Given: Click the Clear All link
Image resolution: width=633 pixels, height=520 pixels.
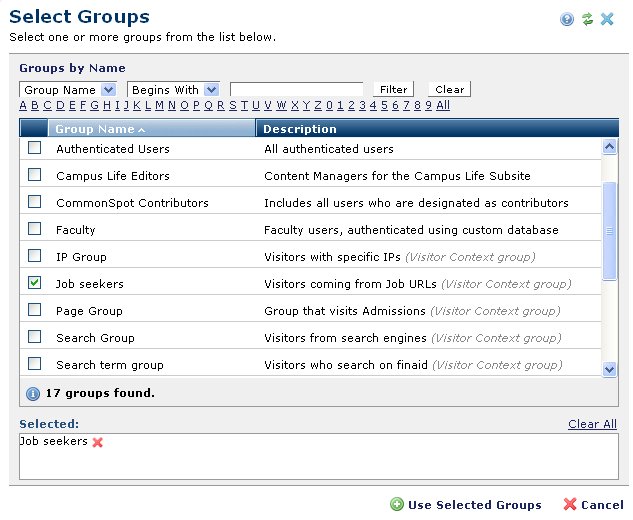Looking at the screenshot, I should point(592,424).
